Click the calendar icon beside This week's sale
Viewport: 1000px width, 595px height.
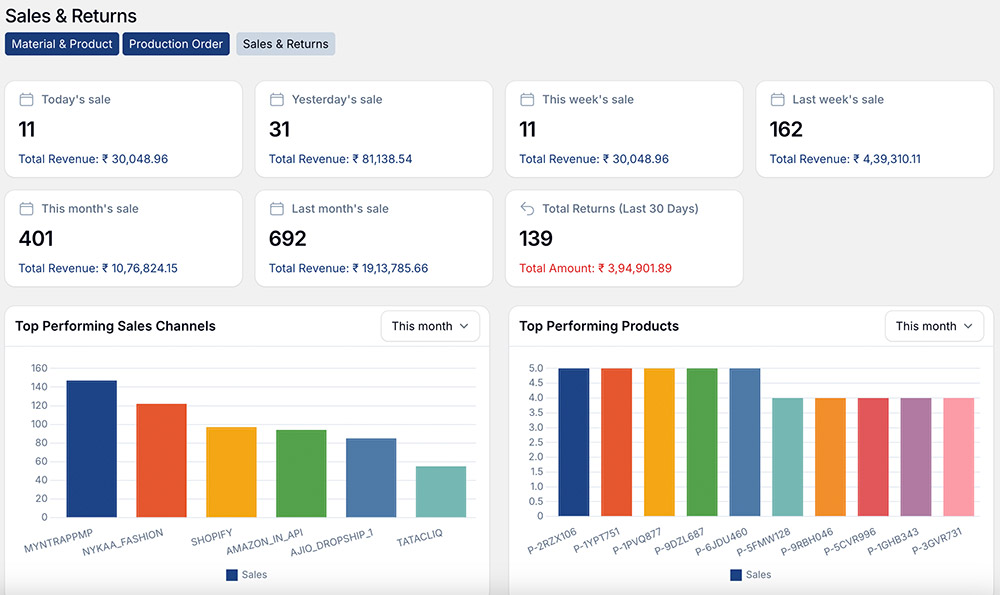527,100
